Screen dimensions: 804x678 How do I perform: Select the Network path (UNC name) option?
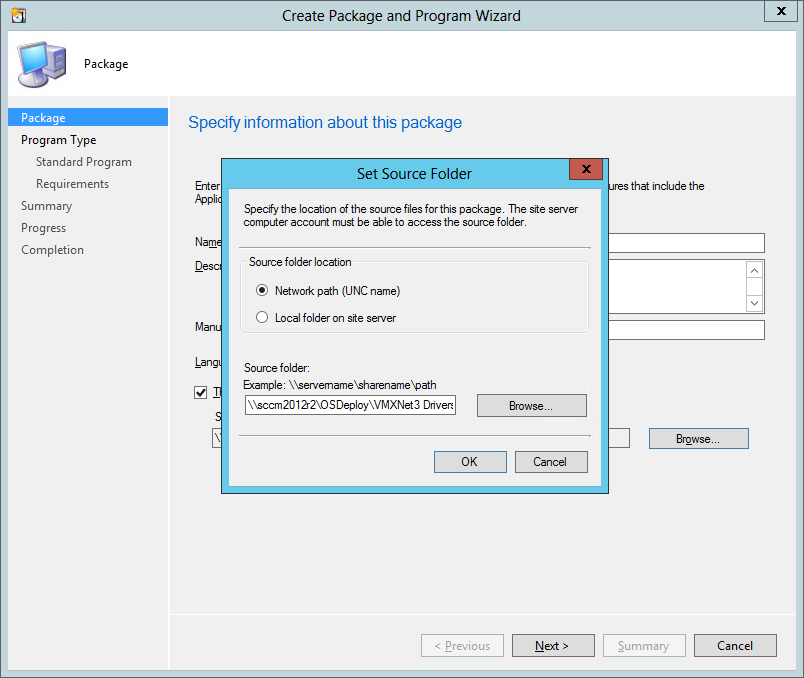click(261, 290)
